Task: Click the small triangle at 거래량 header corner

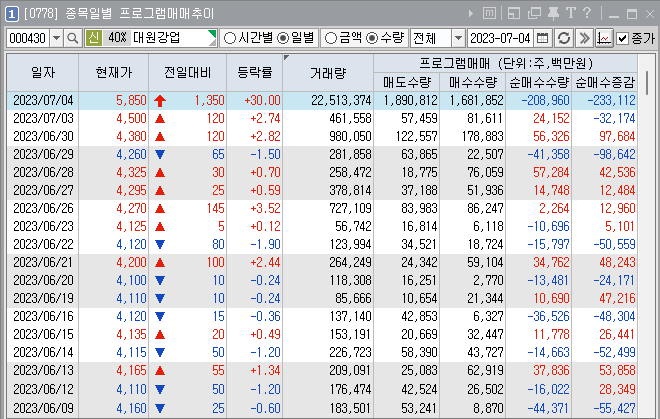Action: (287, 57)
